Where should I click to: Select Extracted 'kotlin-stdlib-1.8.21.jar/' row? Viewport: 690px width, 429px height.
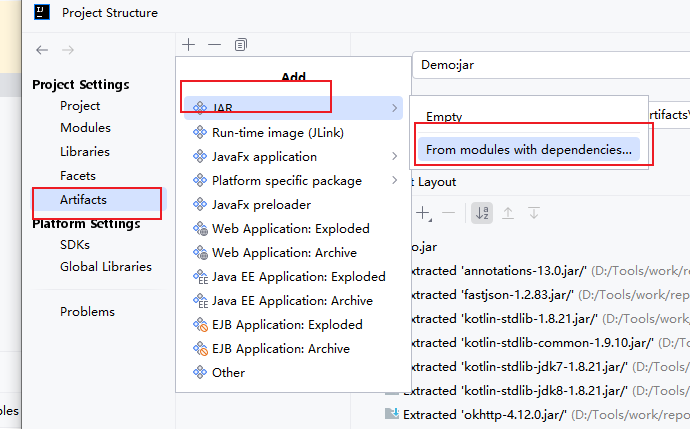pyautogui.click(x=550, y=319)
